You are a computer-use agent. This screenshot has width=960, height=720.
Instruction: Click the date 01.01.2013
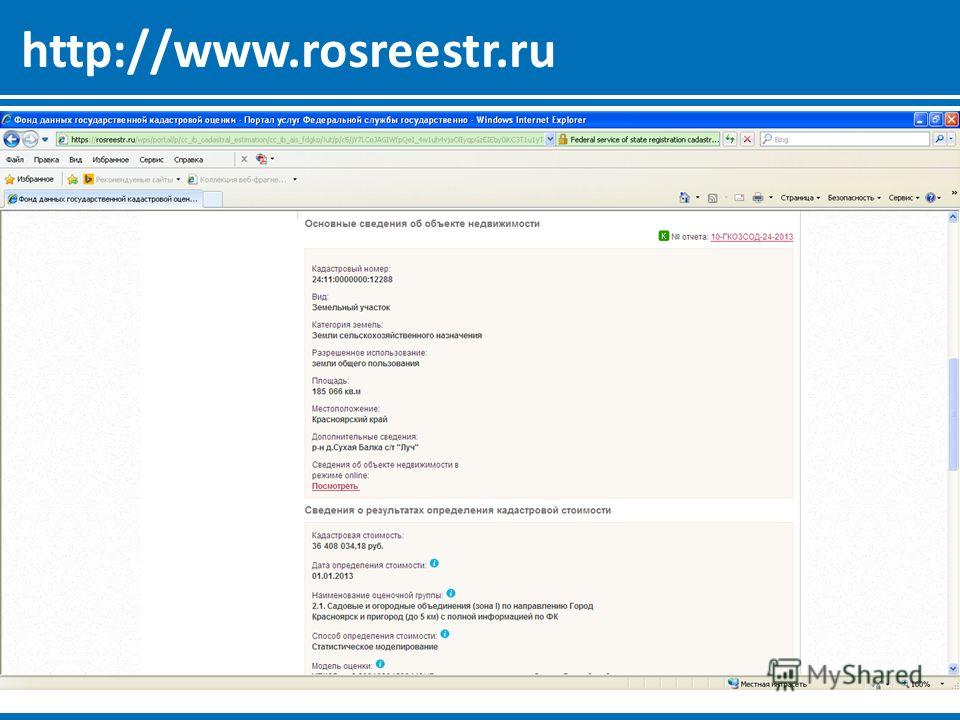tap(332, 576)
